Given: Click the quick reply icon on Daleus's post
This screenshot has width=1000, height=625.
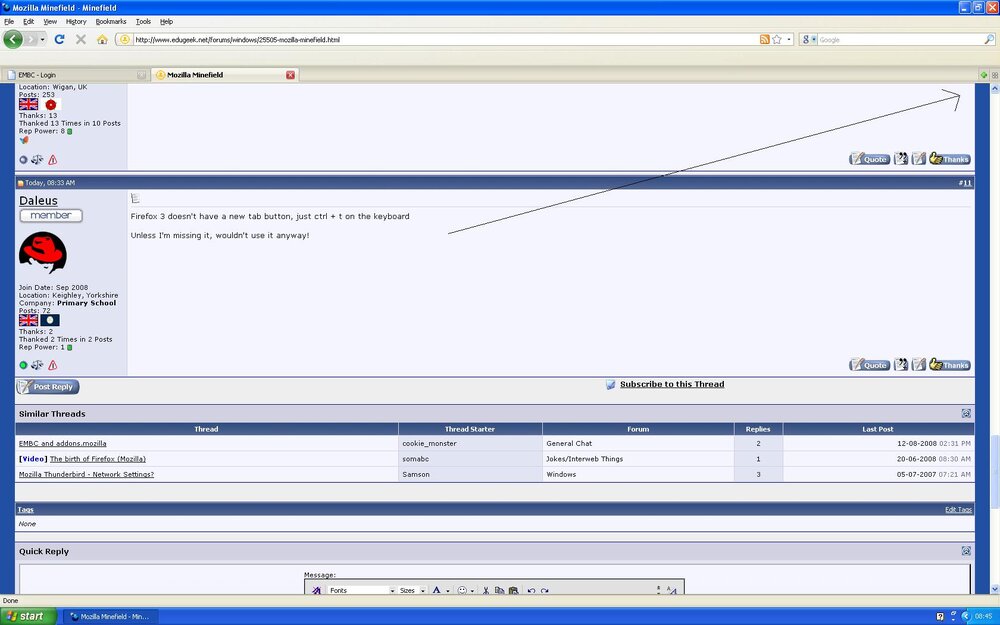Looking at the screenshot, I should point(918,365).
